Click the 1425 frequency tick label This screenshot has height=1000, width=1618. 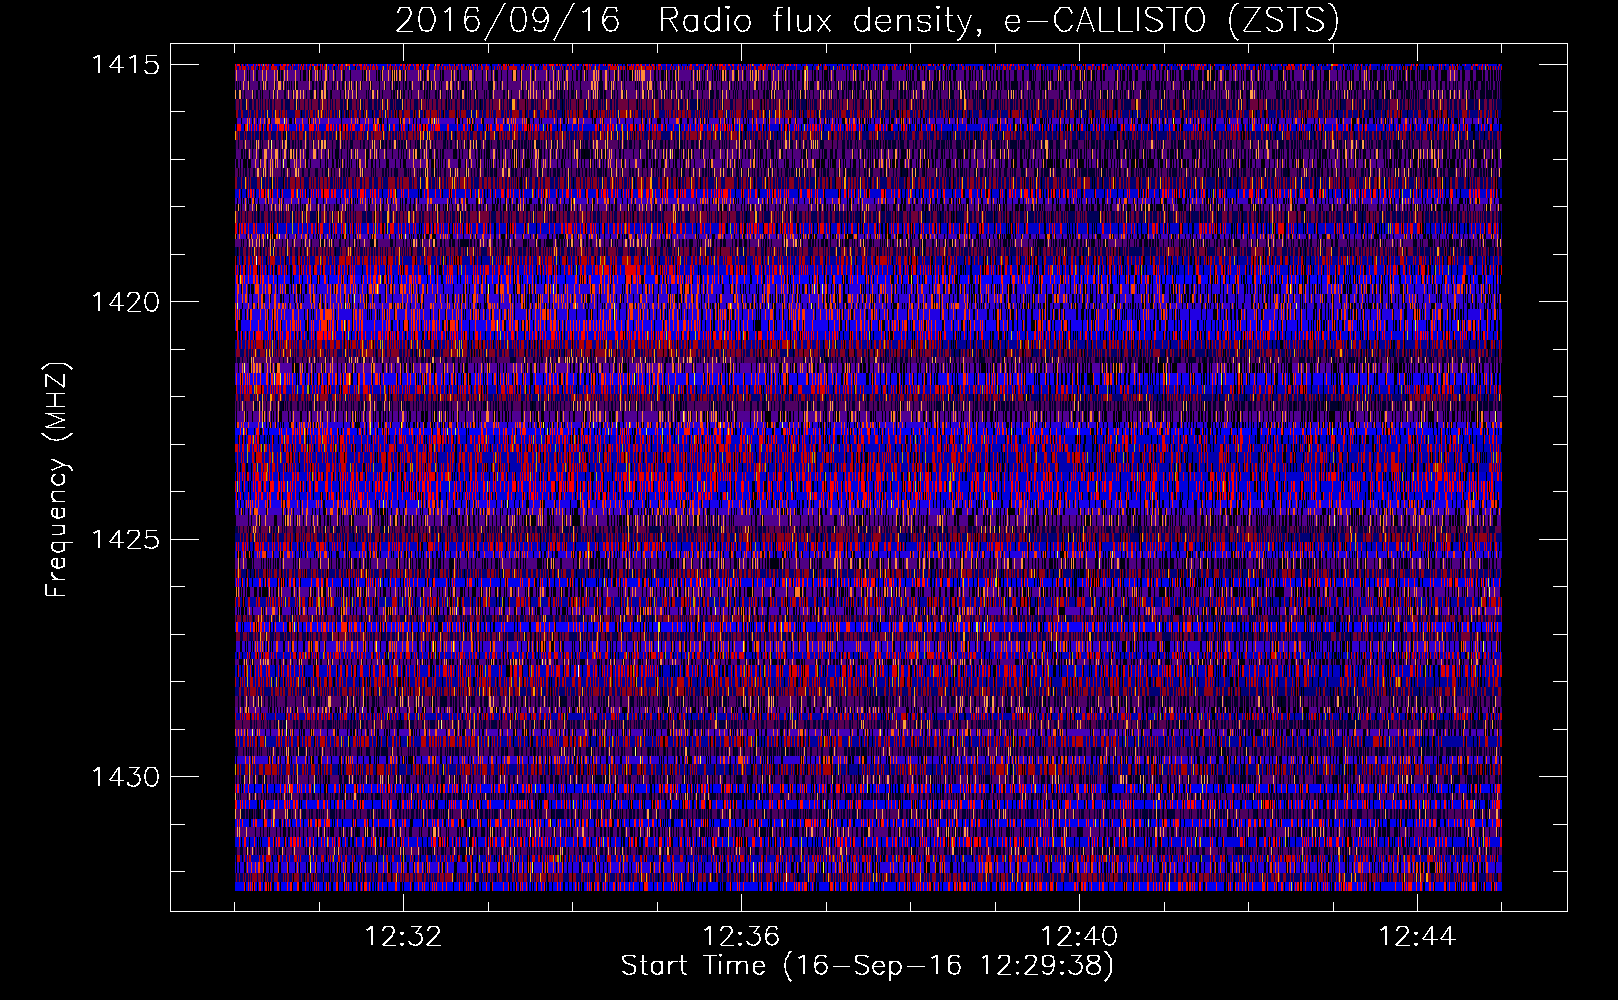tap(125, 540)
